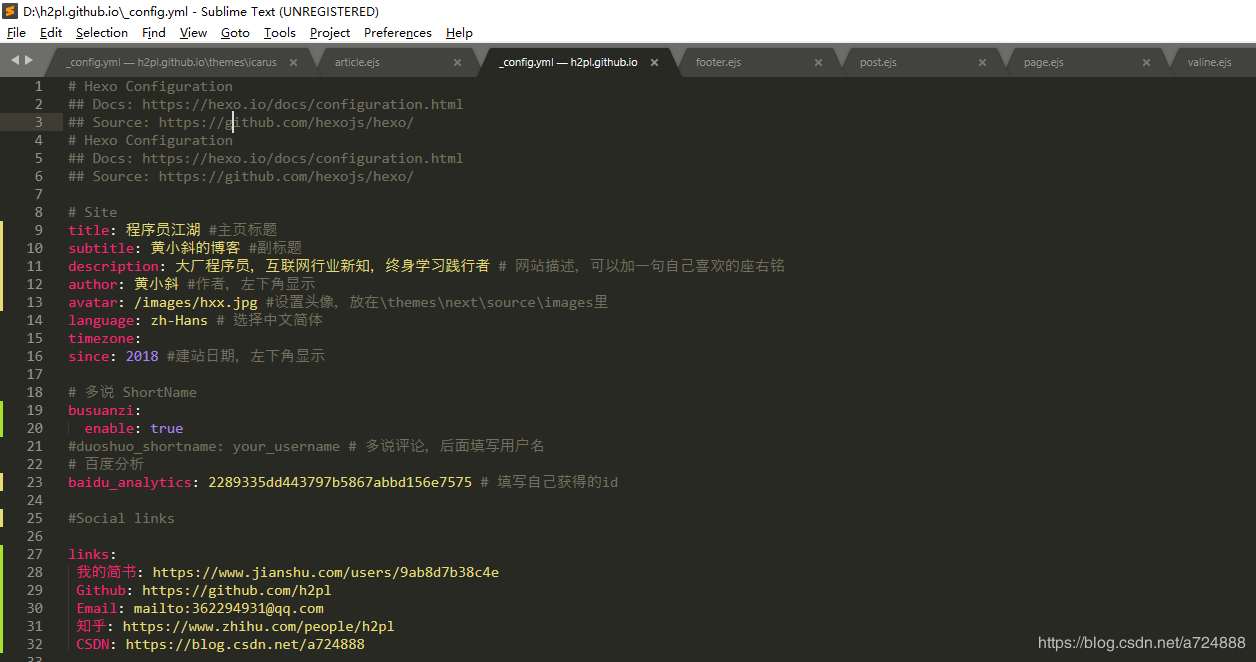Click the 'timezone' key on line 15
The width and height of the screenshot is (1256, 662).
coord(101,338)
